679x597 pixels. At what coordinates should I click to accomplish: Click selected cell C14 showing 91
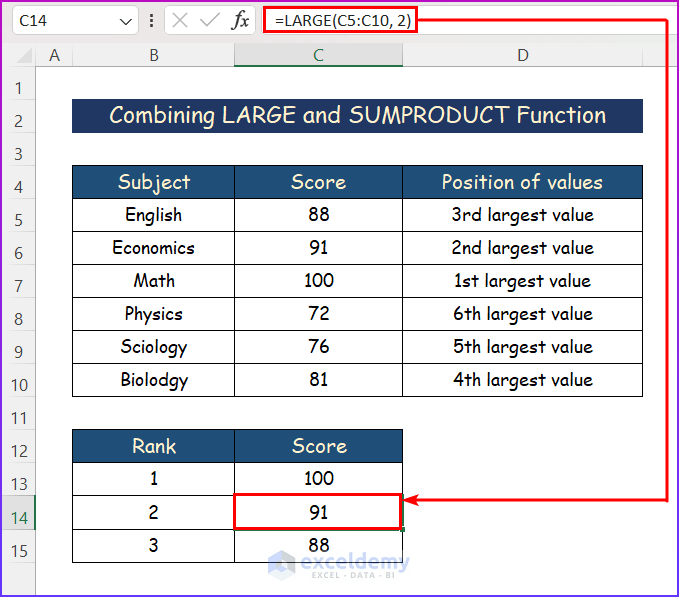tap(317, 512)
